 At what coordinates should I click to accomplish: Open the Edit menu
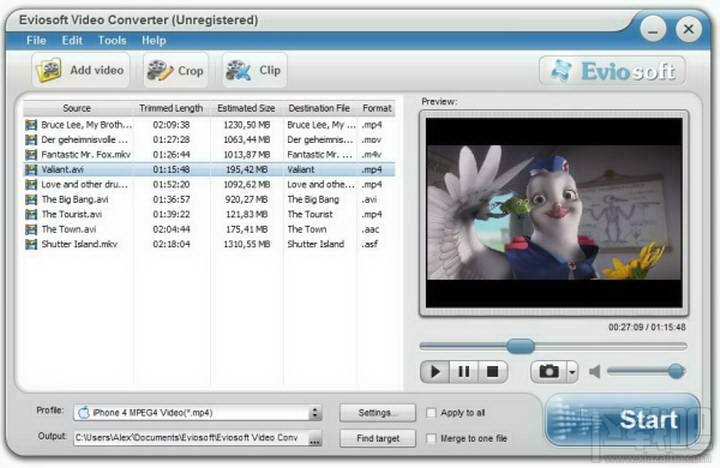pyautogui.click(x=72, y=40)
